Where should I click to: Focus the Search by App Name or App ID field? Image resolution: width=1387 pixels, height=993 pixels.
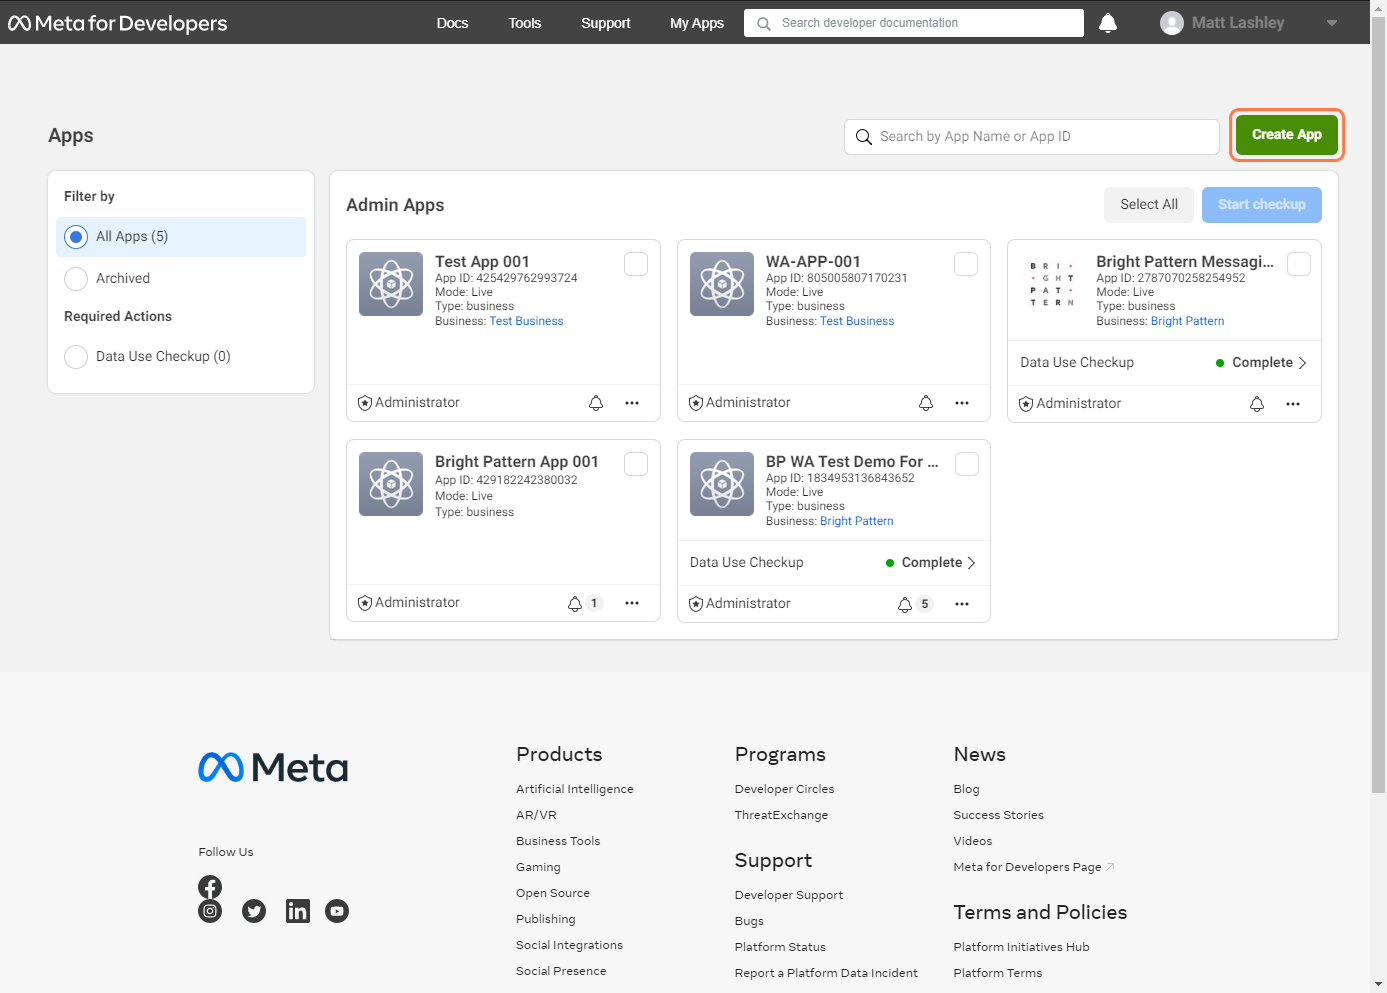click(x=1032, y=137)
